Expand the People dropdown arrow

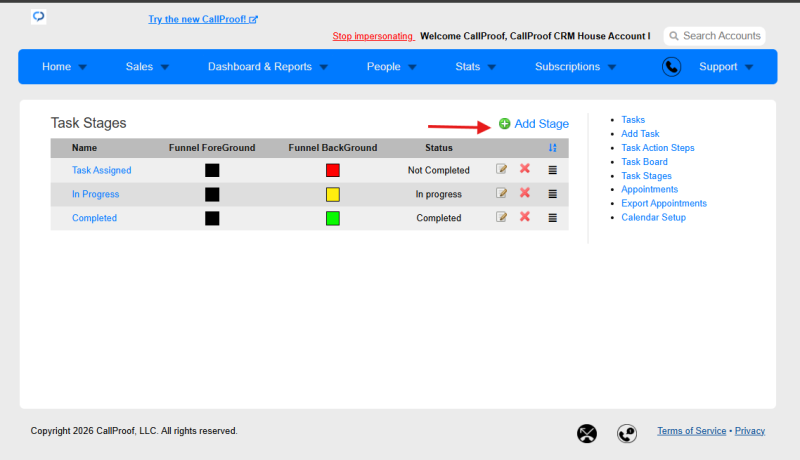[x=412, y=67]
